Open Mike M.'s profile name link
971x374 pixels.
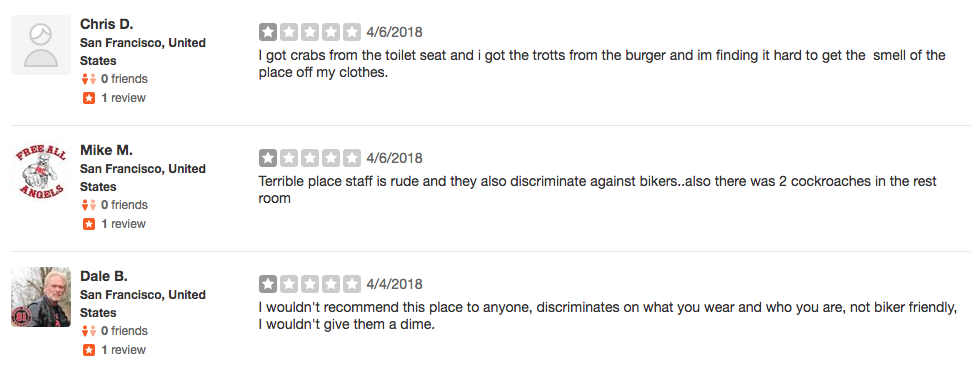[x=107, y=150]
